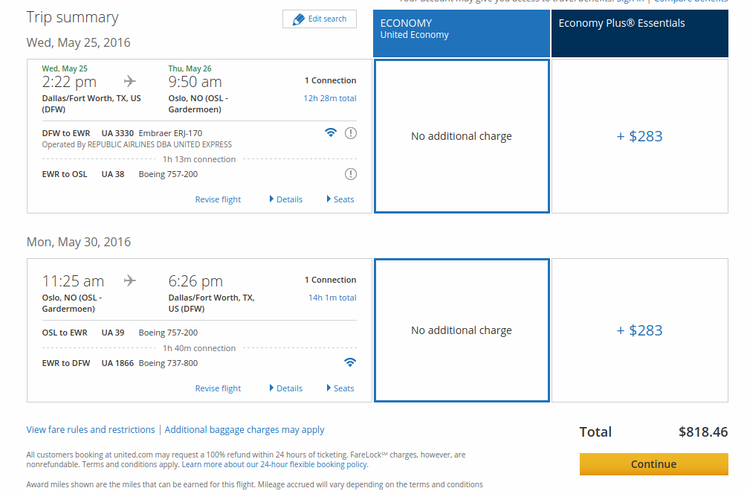
Task: Click the Wi-Fi icon for flight UA 1866
Action: (x=350, y=362)
